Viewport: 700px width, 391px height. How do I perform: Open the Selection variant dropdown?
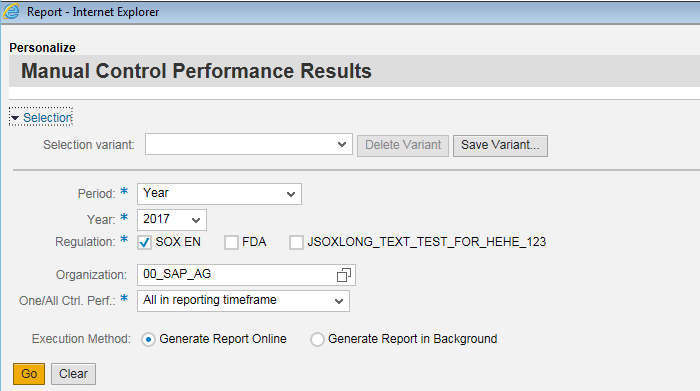tap(249, 144)
